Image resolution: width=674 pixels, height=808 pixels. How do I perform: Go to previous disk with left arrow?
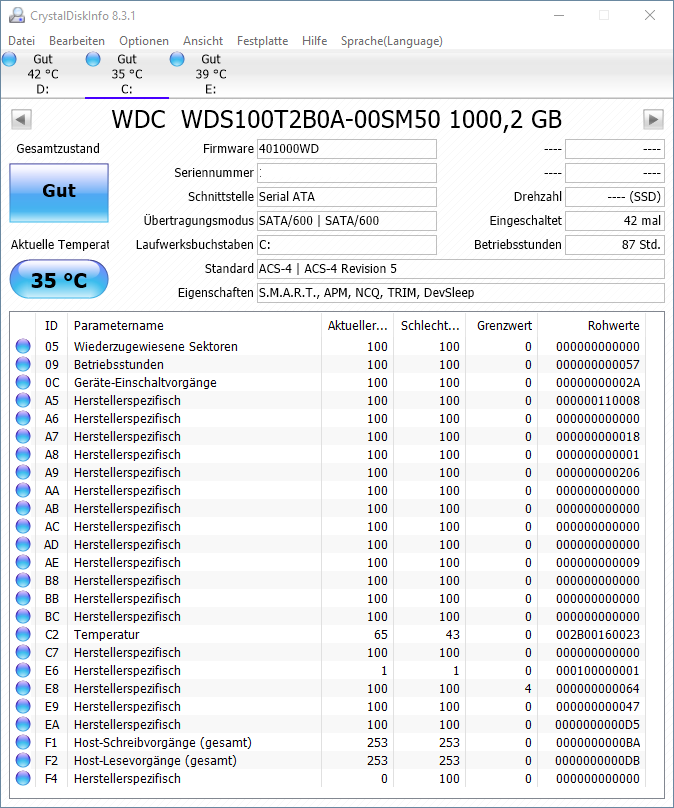21,120
